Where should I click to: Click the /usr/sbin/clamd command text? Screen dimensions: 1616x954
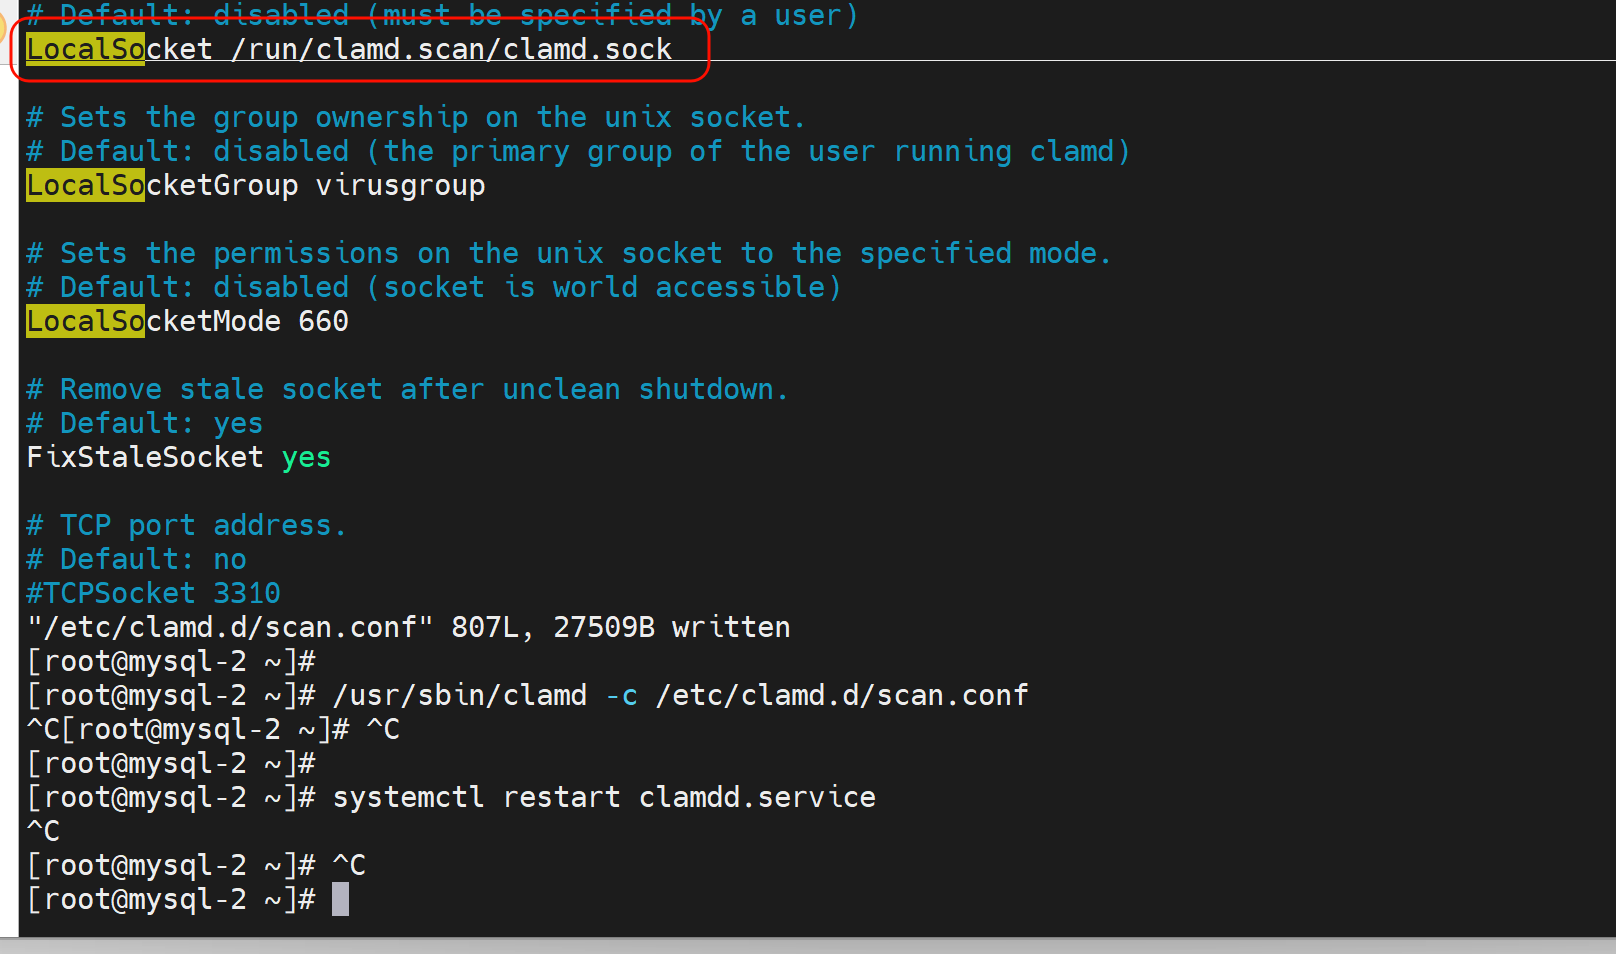460,695
